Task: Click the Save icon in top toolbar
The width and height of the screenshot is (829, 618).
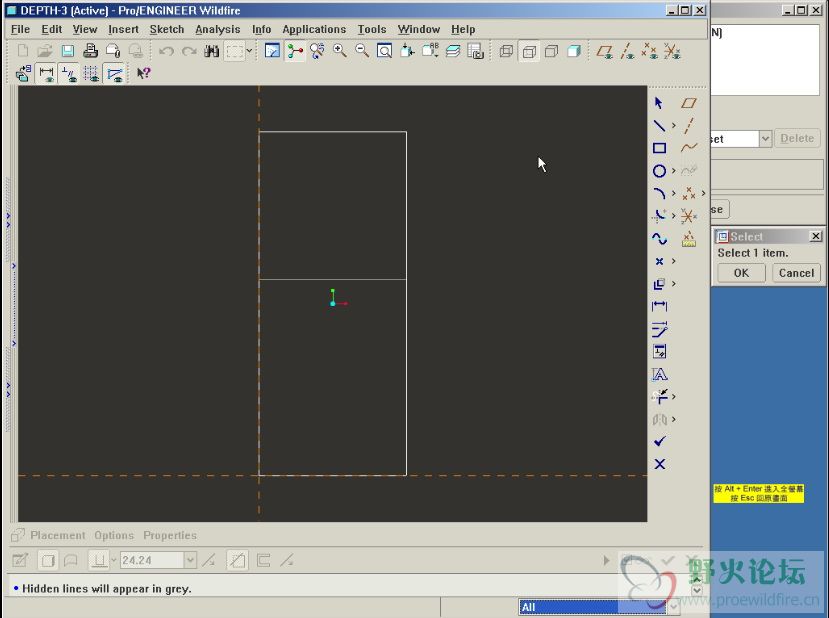Action: tap(68, 51)
